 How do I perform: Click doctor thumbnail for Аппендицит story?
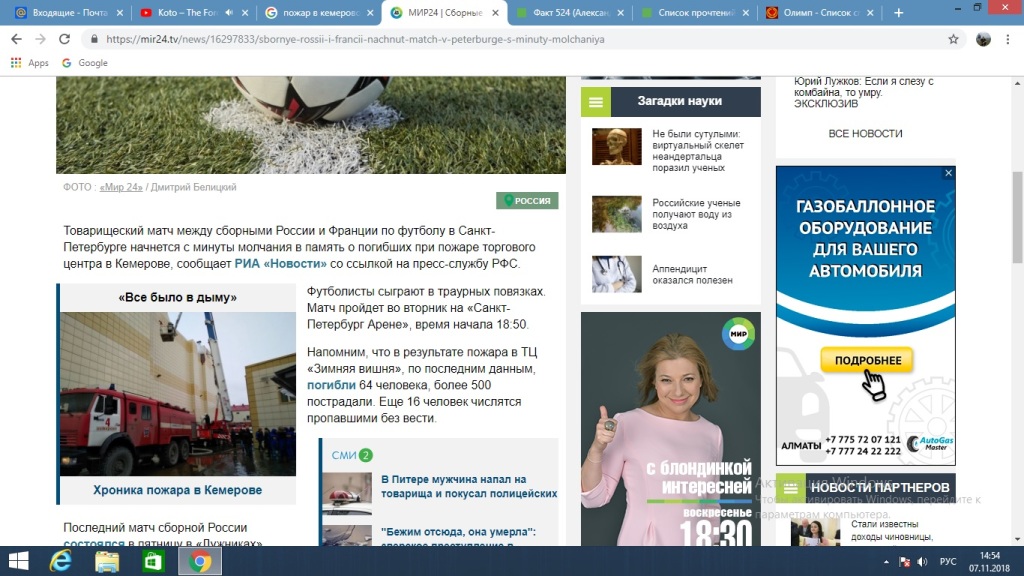616,274
